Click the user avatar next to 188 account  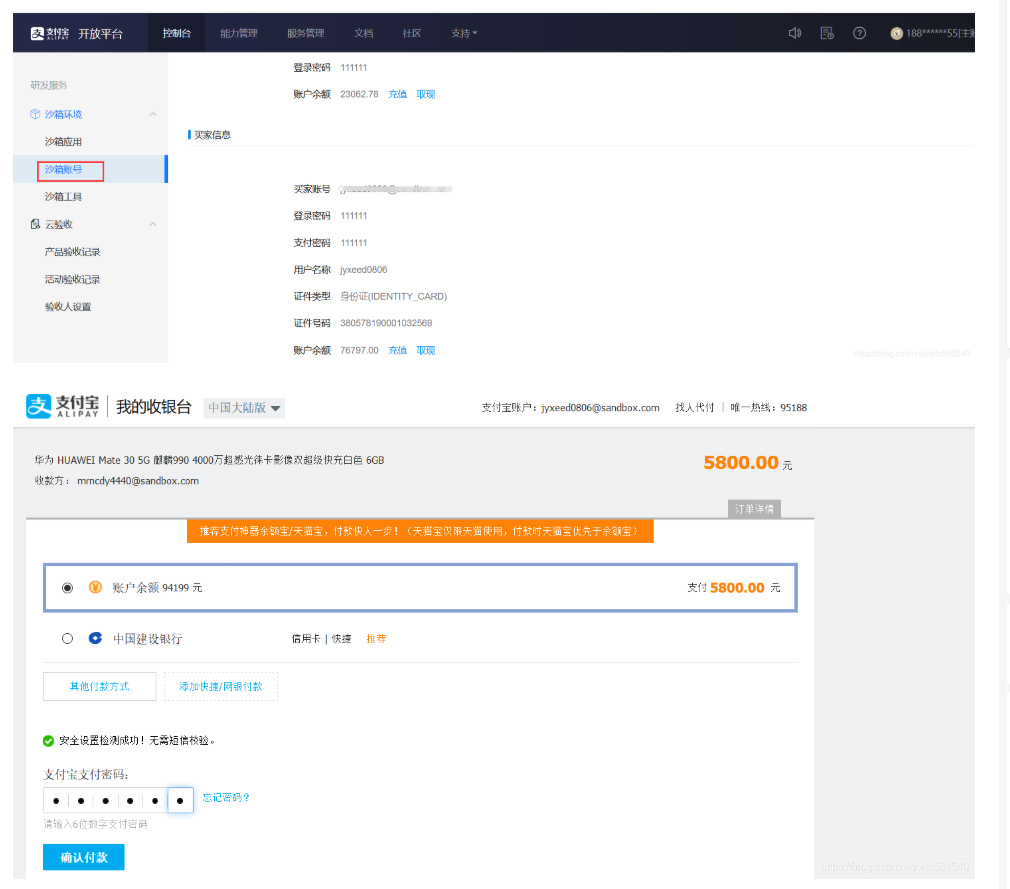point(896,33)
